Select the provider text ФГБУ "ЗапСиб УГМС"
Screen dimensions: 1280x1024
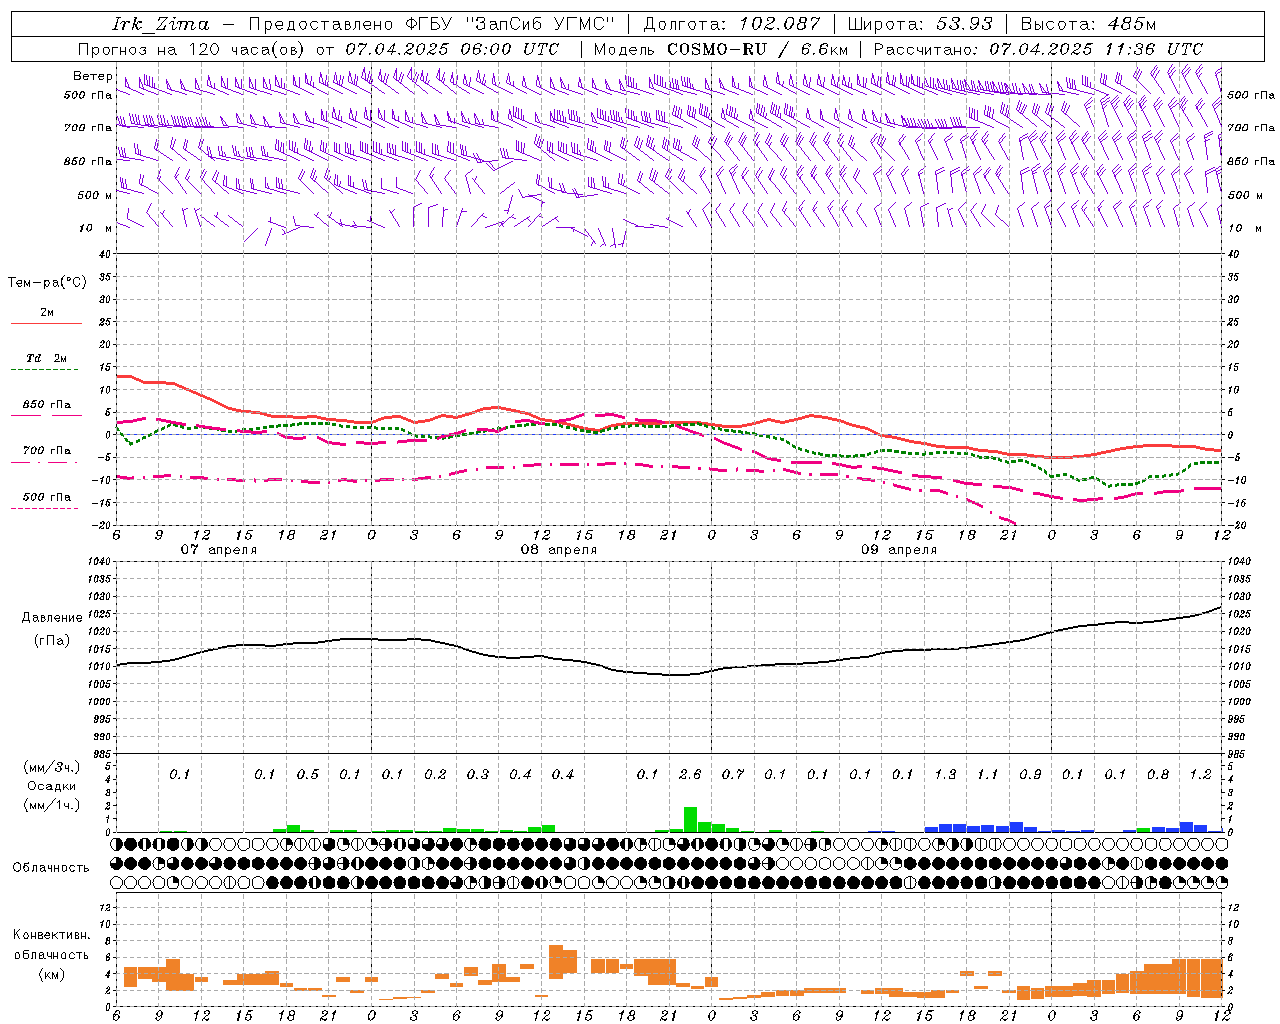(510, 24)
